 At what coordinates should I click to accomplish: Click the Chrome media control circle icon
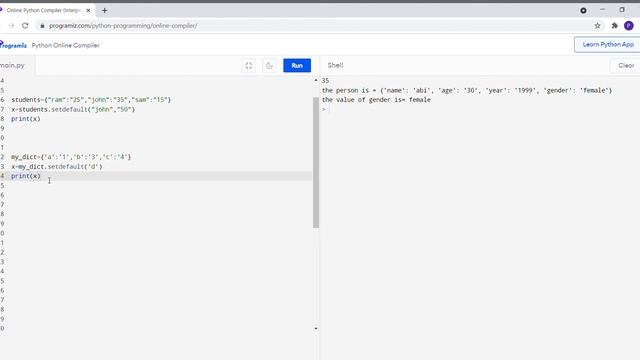[x=583, y=11]
